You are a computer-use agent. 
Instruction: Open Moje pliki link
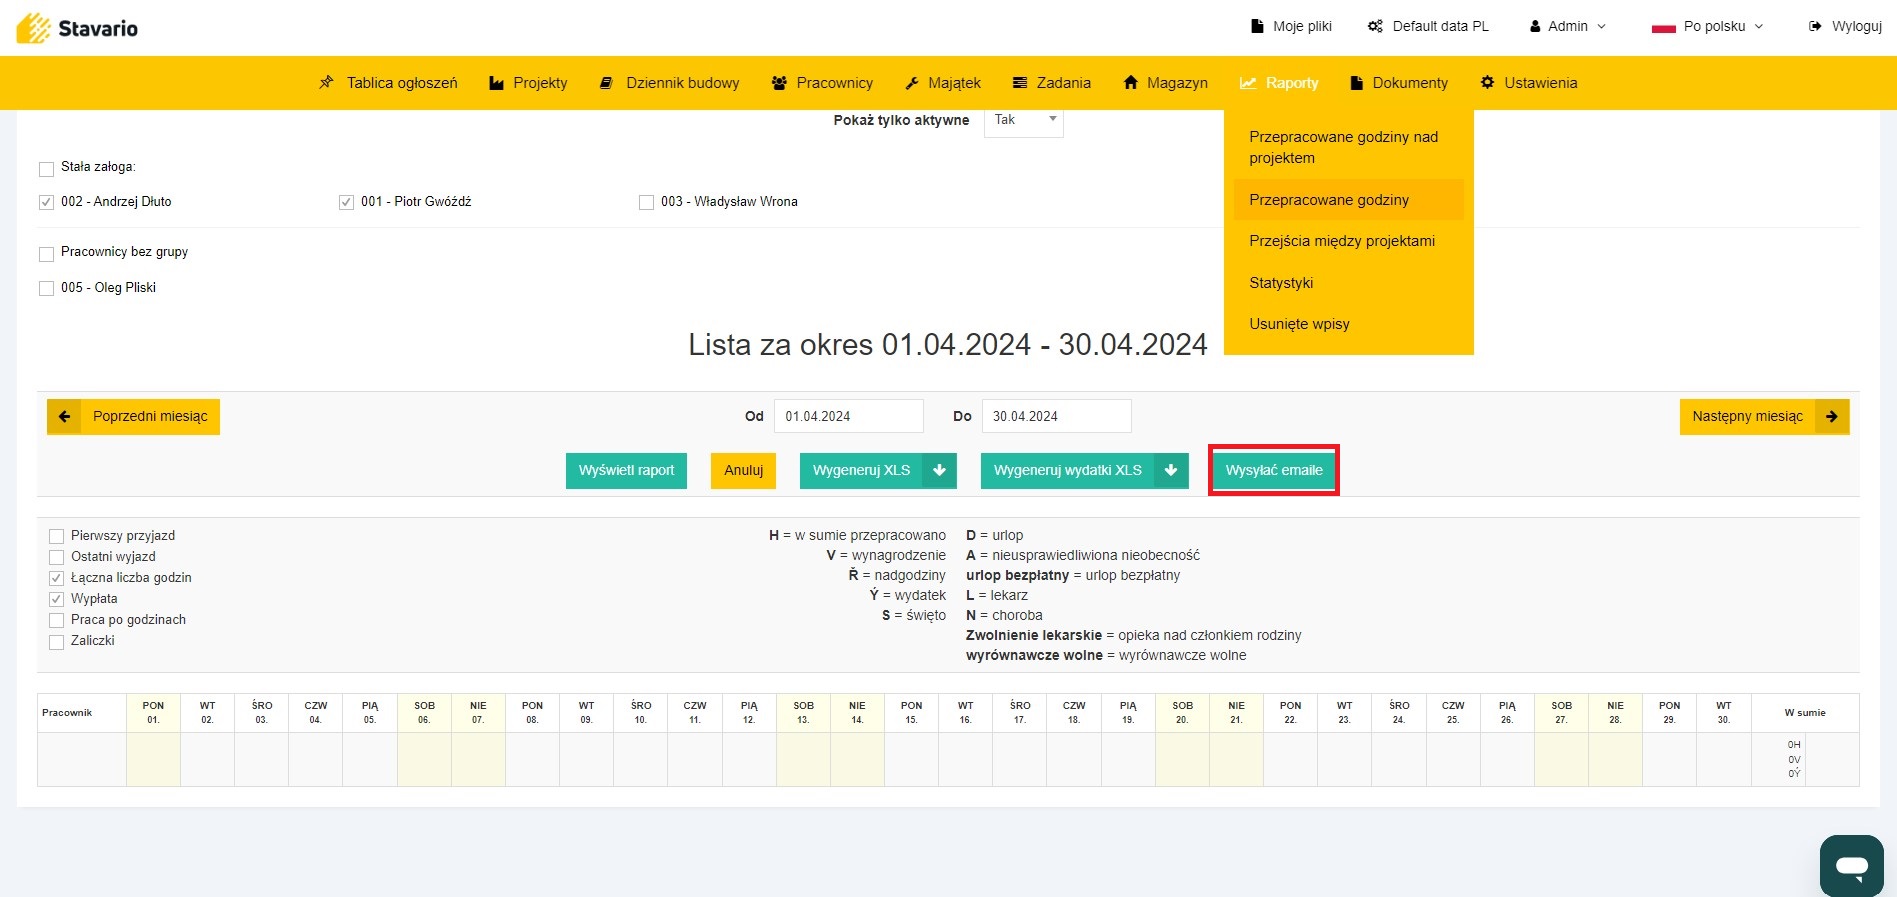click(1292, 26)
